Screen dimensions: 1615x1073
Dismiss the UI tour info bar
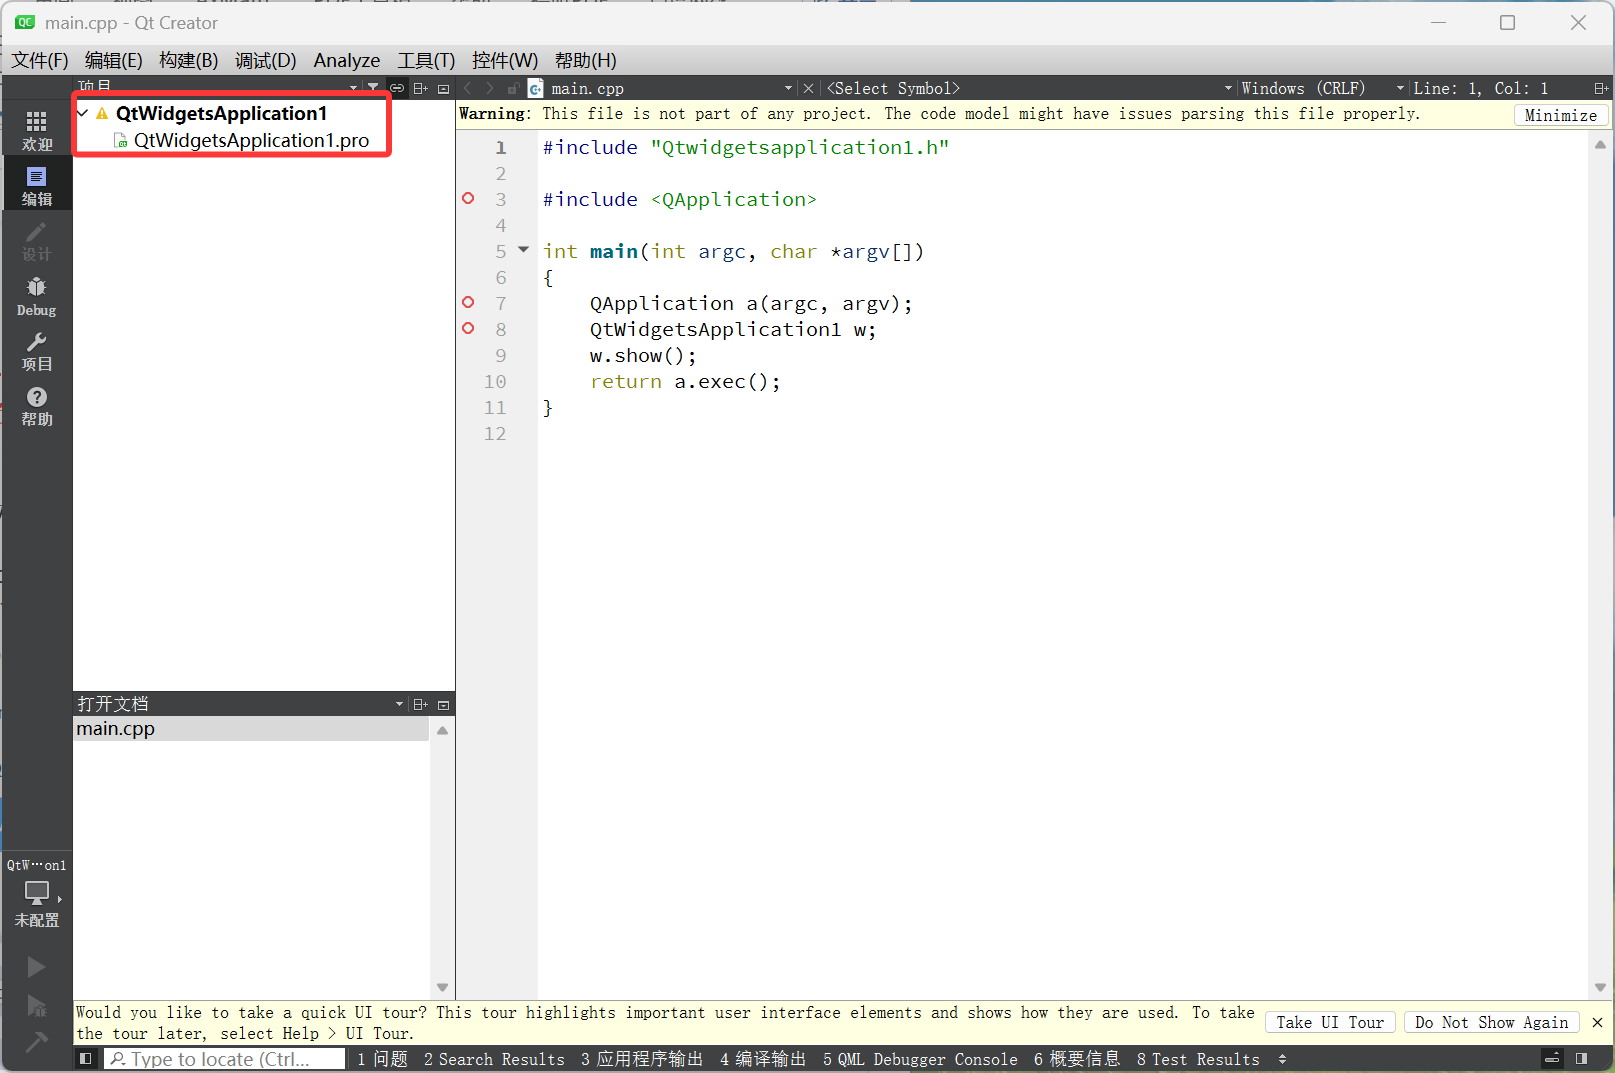click(x=1597, y=1022)
